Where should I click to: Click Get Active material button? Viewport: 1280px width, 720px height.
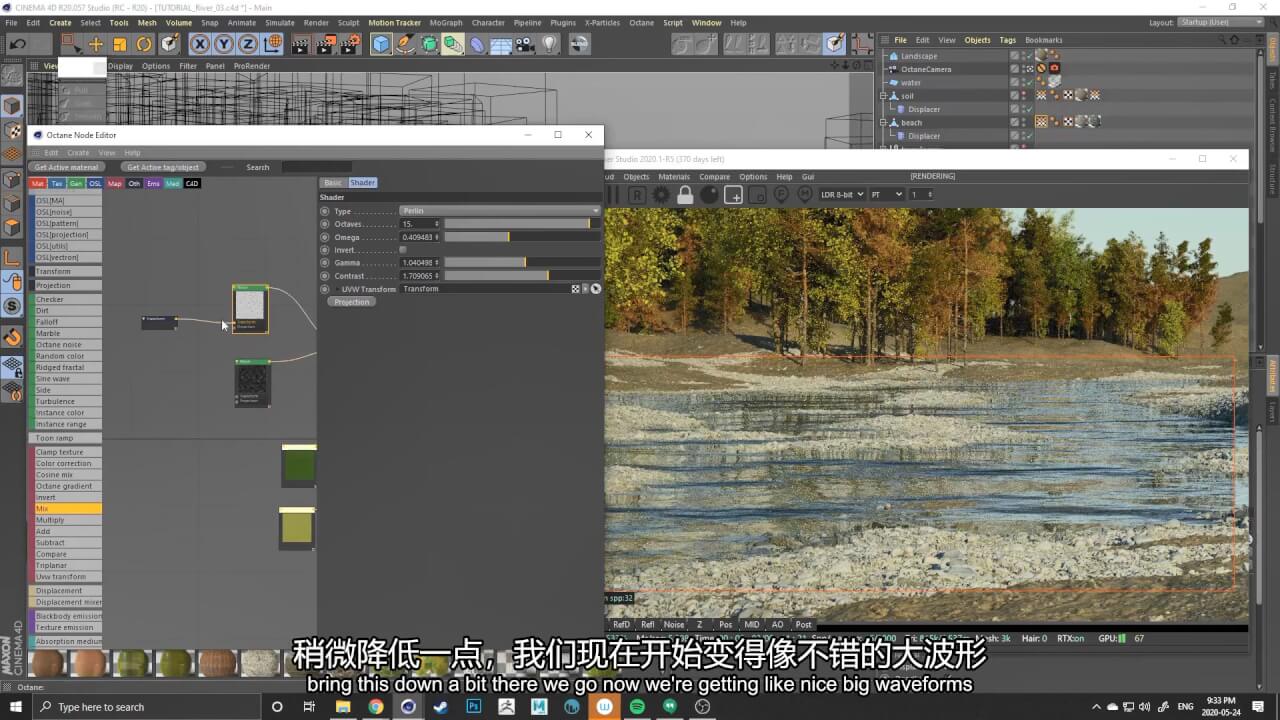[x=67, y=167]
